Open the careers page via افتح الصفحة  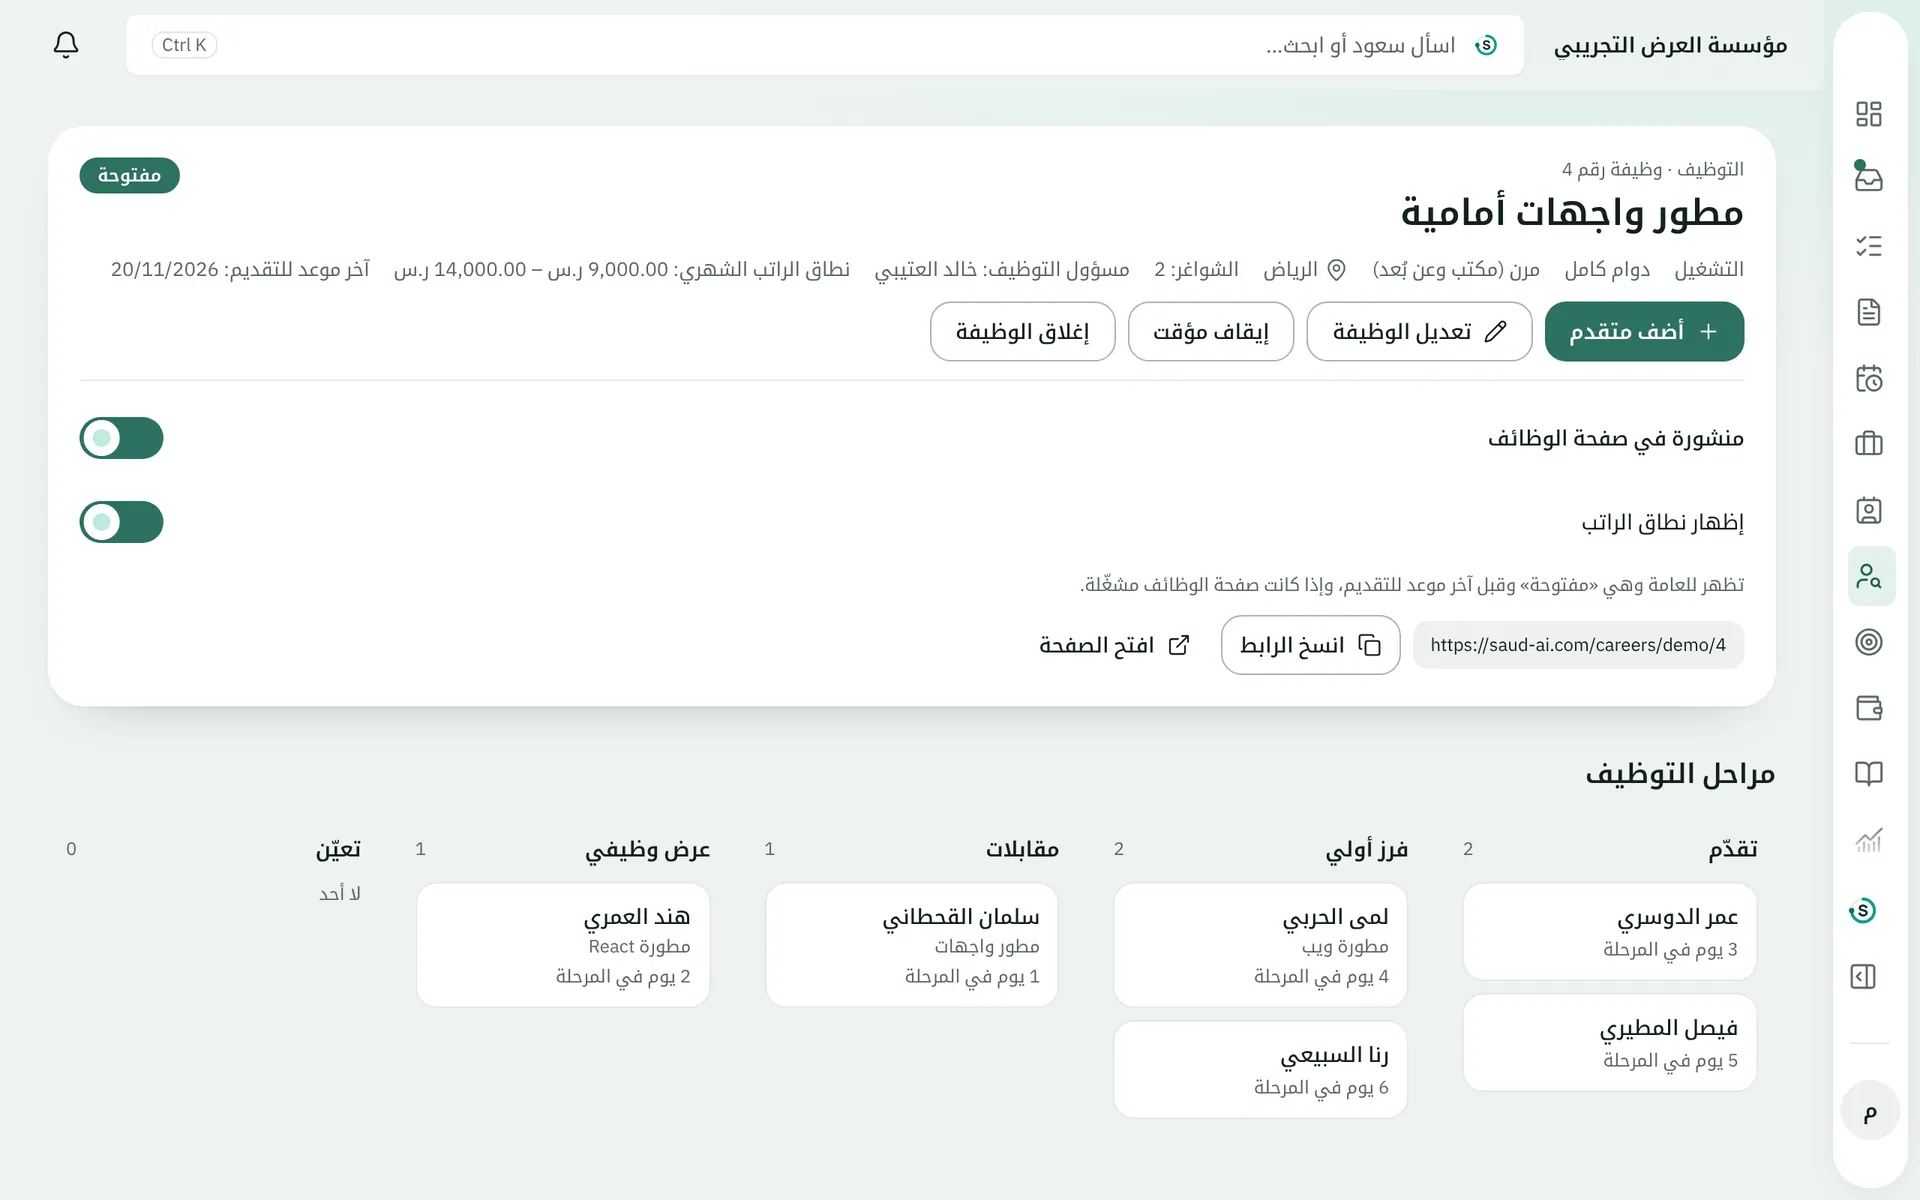pyautogui.click(x=1115, y=645)
